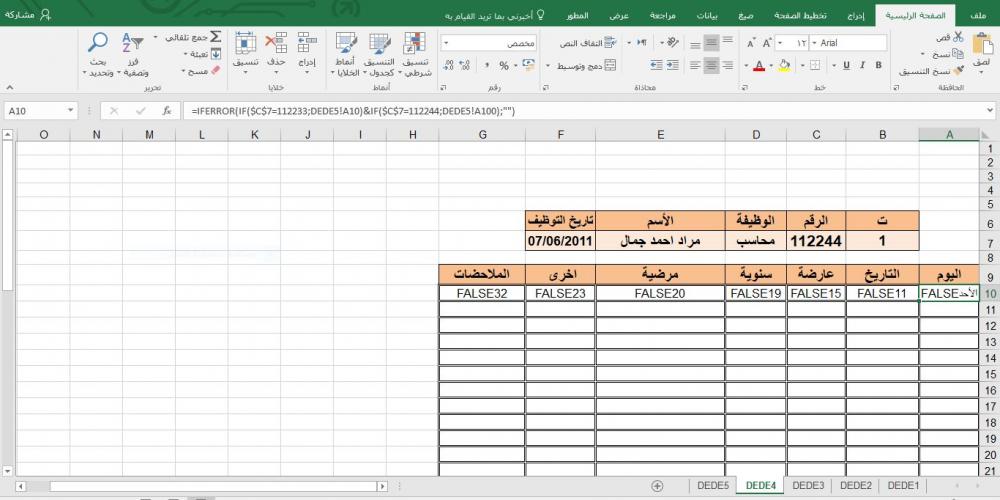Click the Cut (قص) scissors icon
Viewport: 1000px width, 500px height.
(x=957, y=37)
